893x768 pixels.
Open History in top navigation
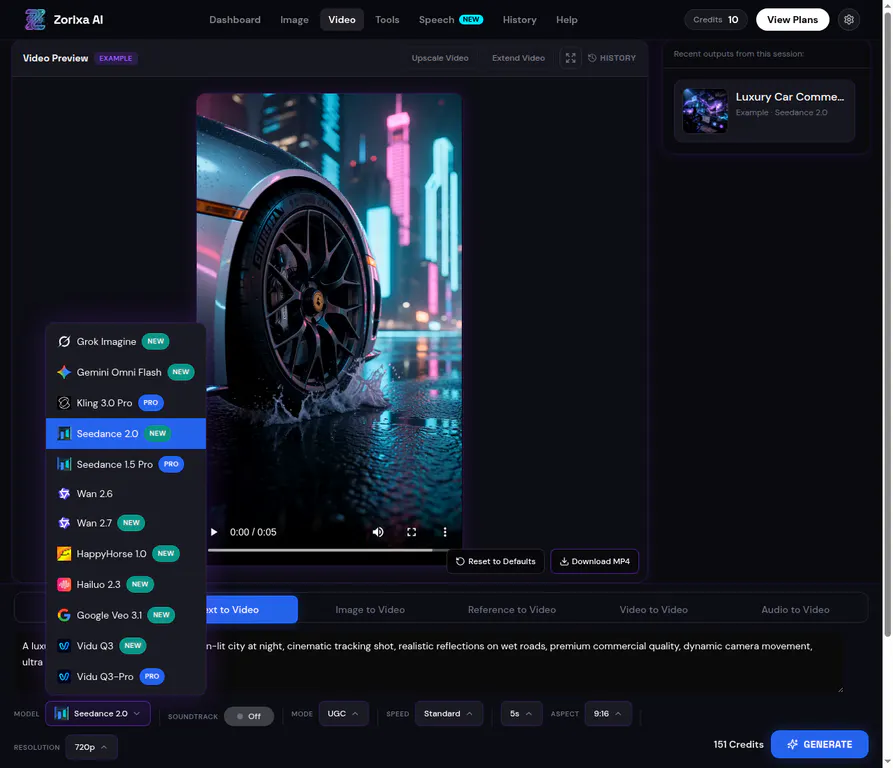click(x=519, y=20)
